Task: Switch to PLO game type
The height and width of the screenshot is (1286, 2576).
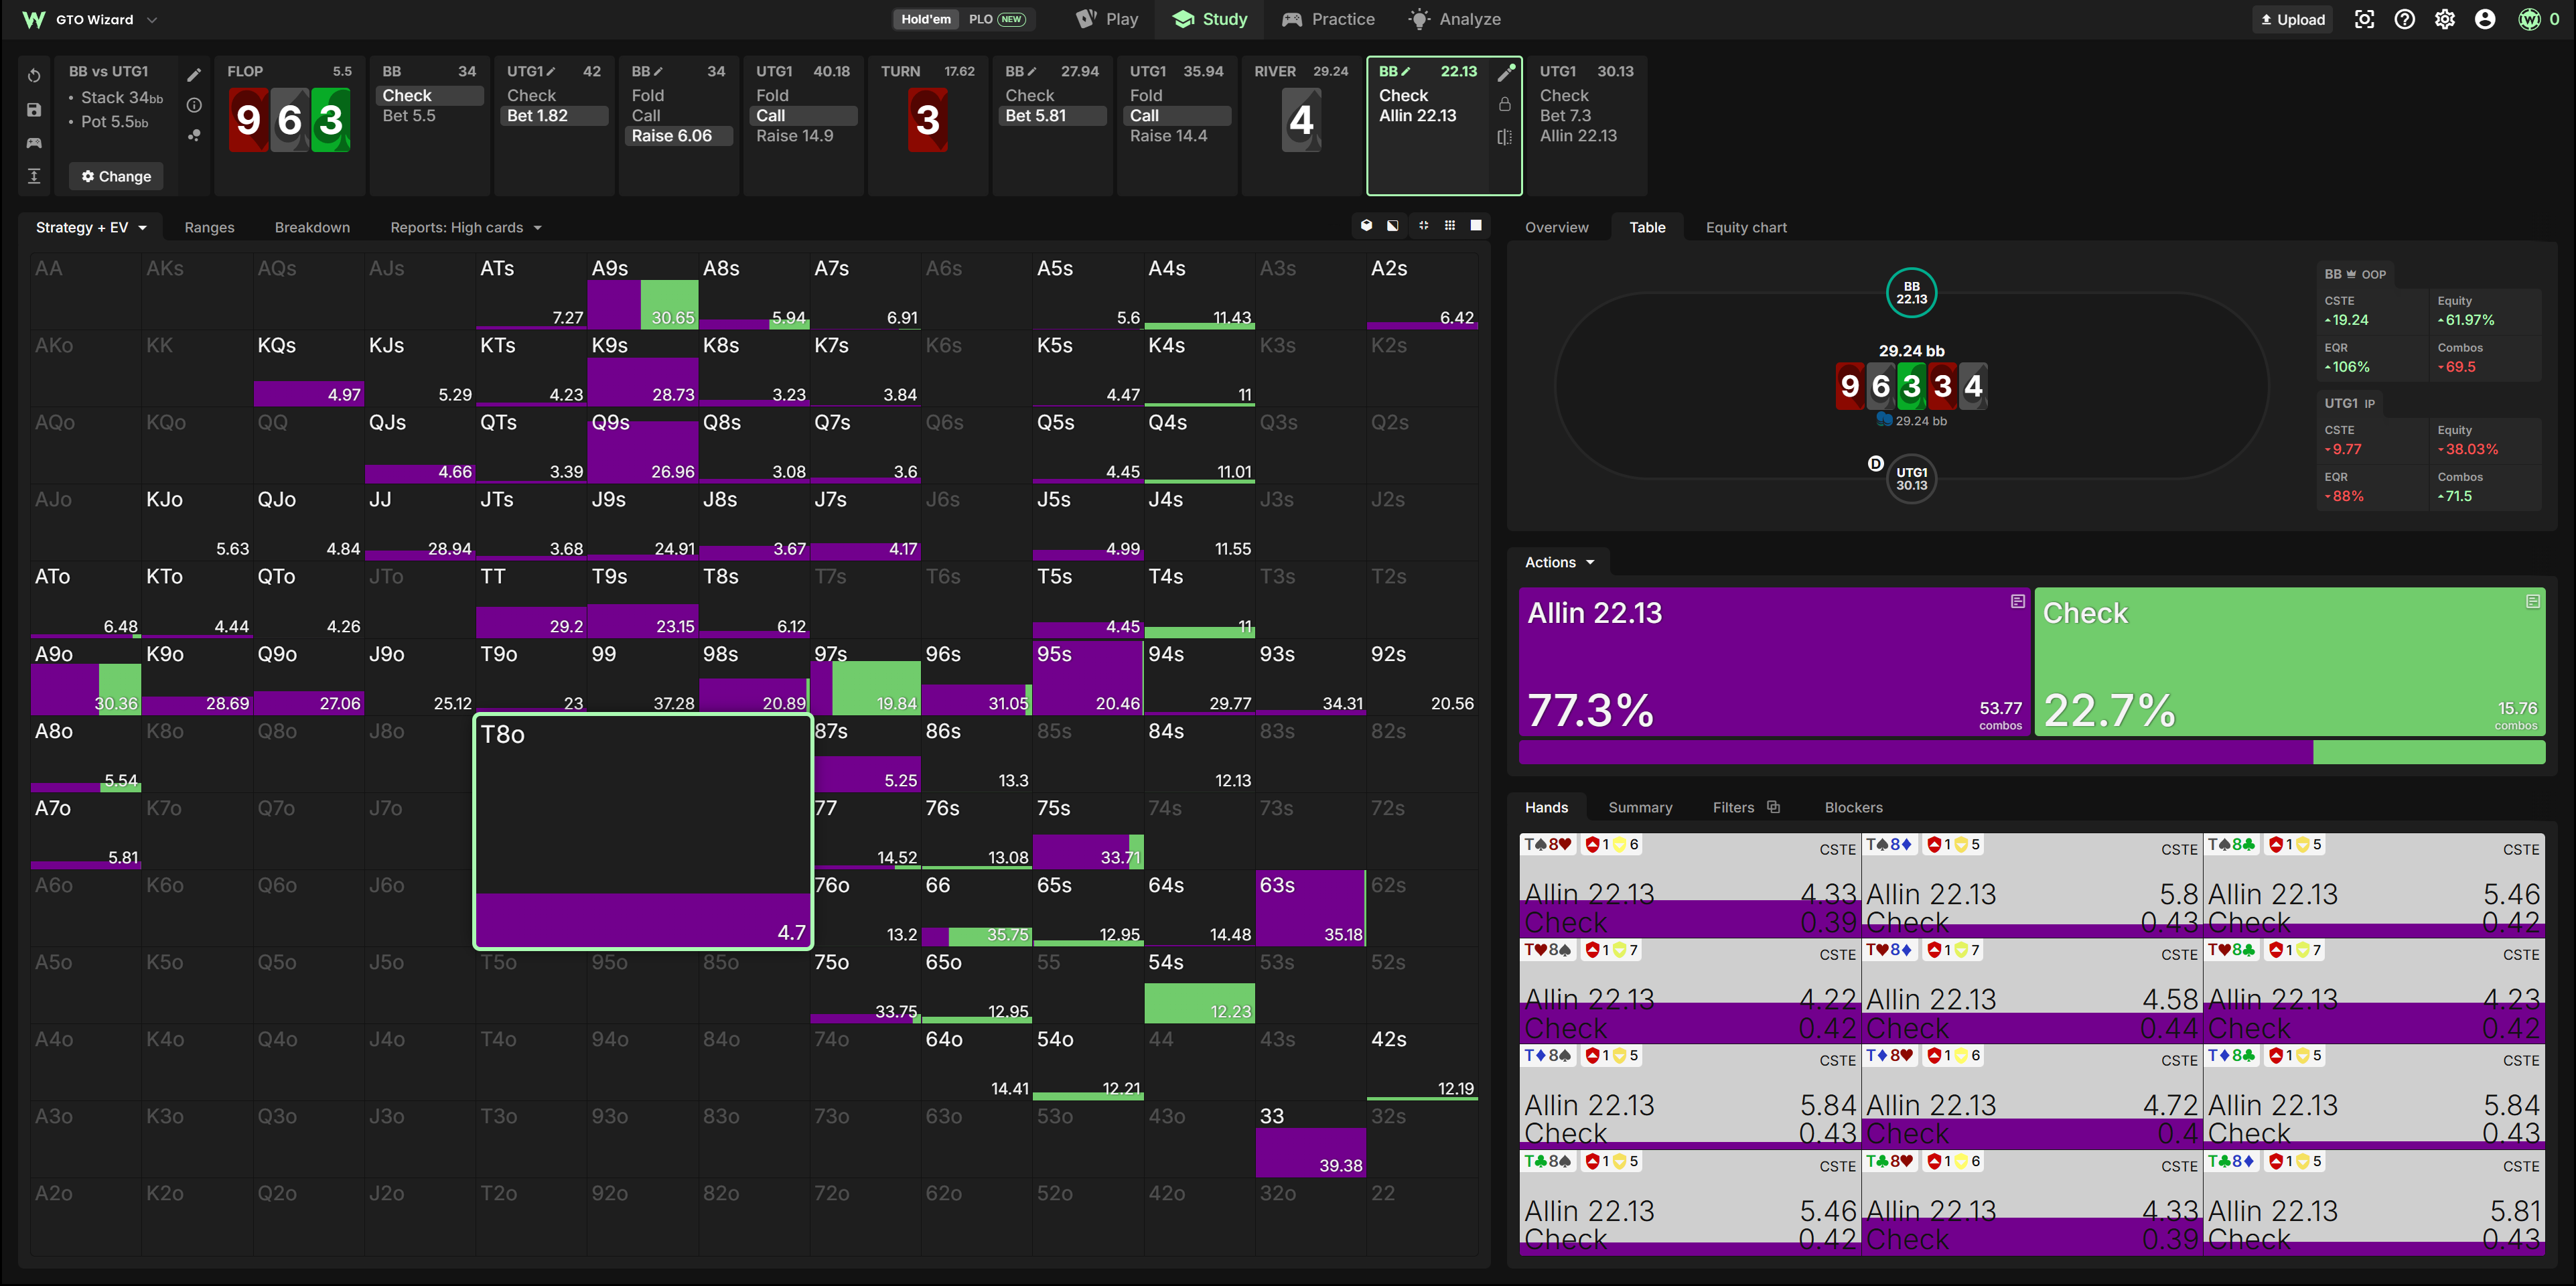Action: (x=996, y=19)
